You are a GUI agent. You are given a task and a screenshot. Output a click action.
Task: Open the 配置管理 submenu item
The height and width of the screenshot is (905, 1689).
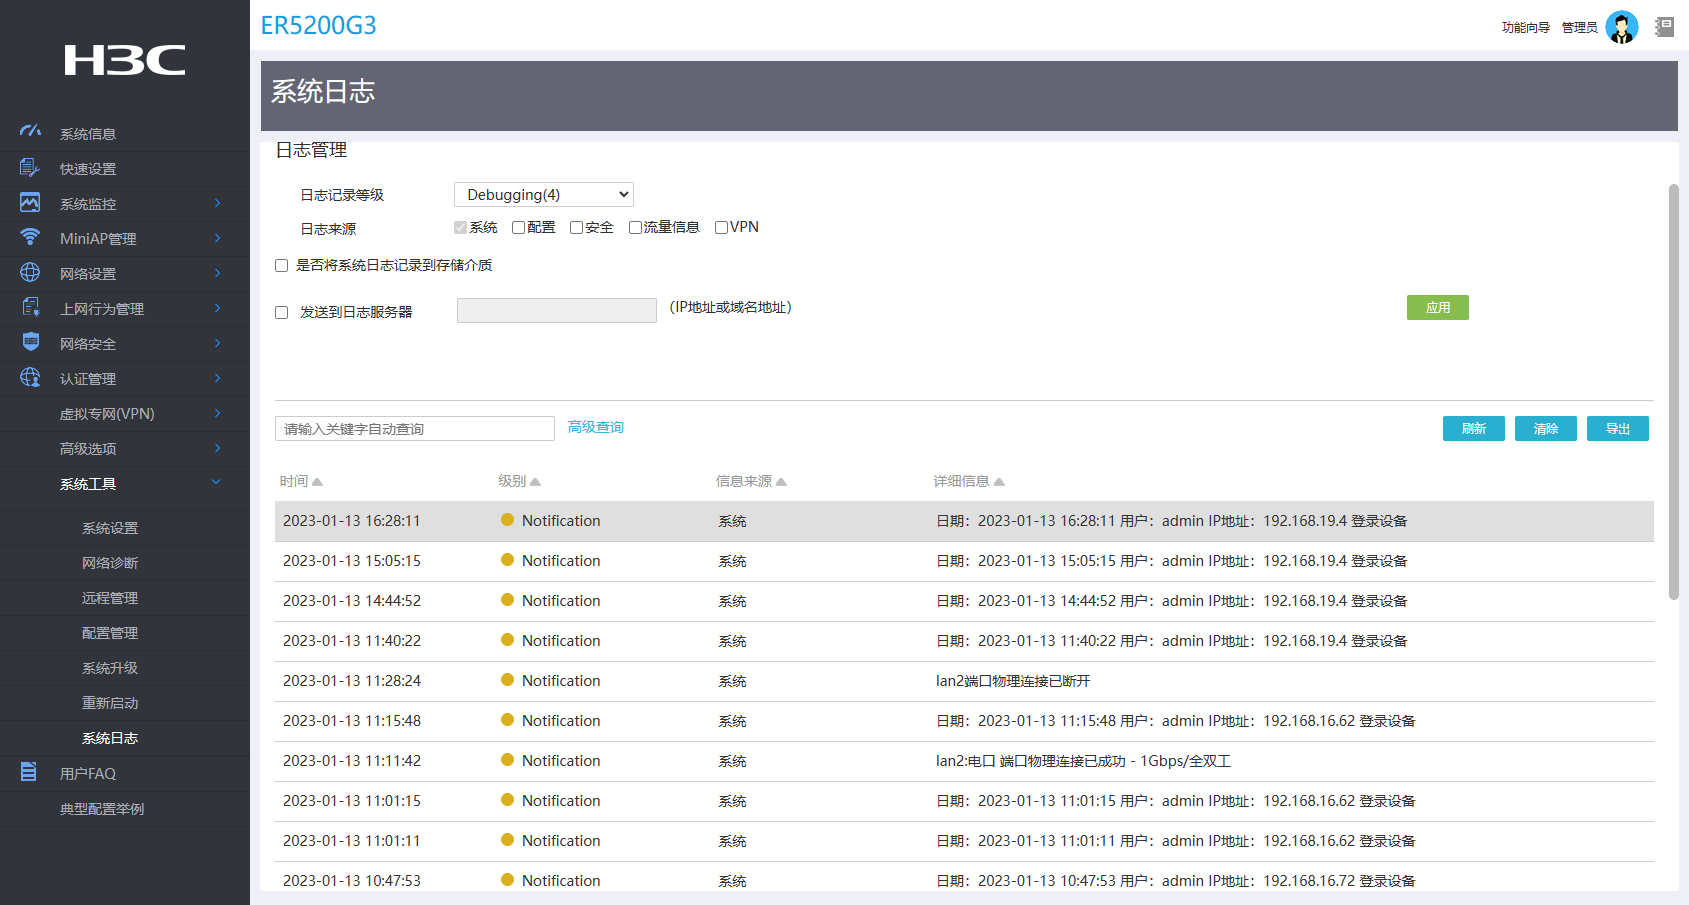(x=110, y=633)
